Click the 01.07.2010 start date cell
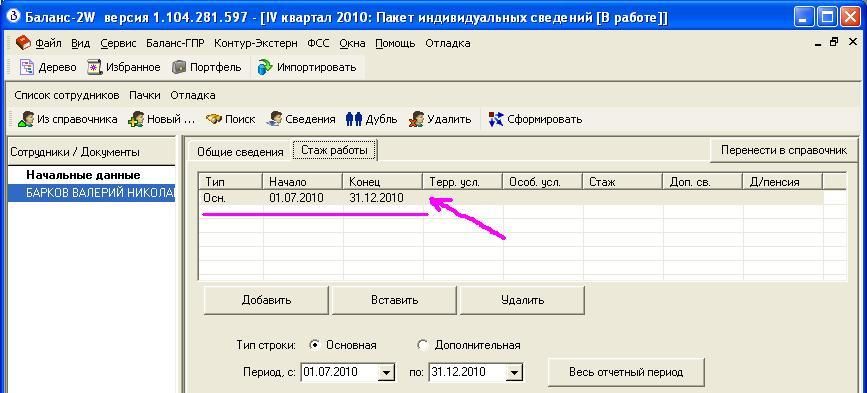867x393 pixels. pyautogui.click(x=302, y=198)
